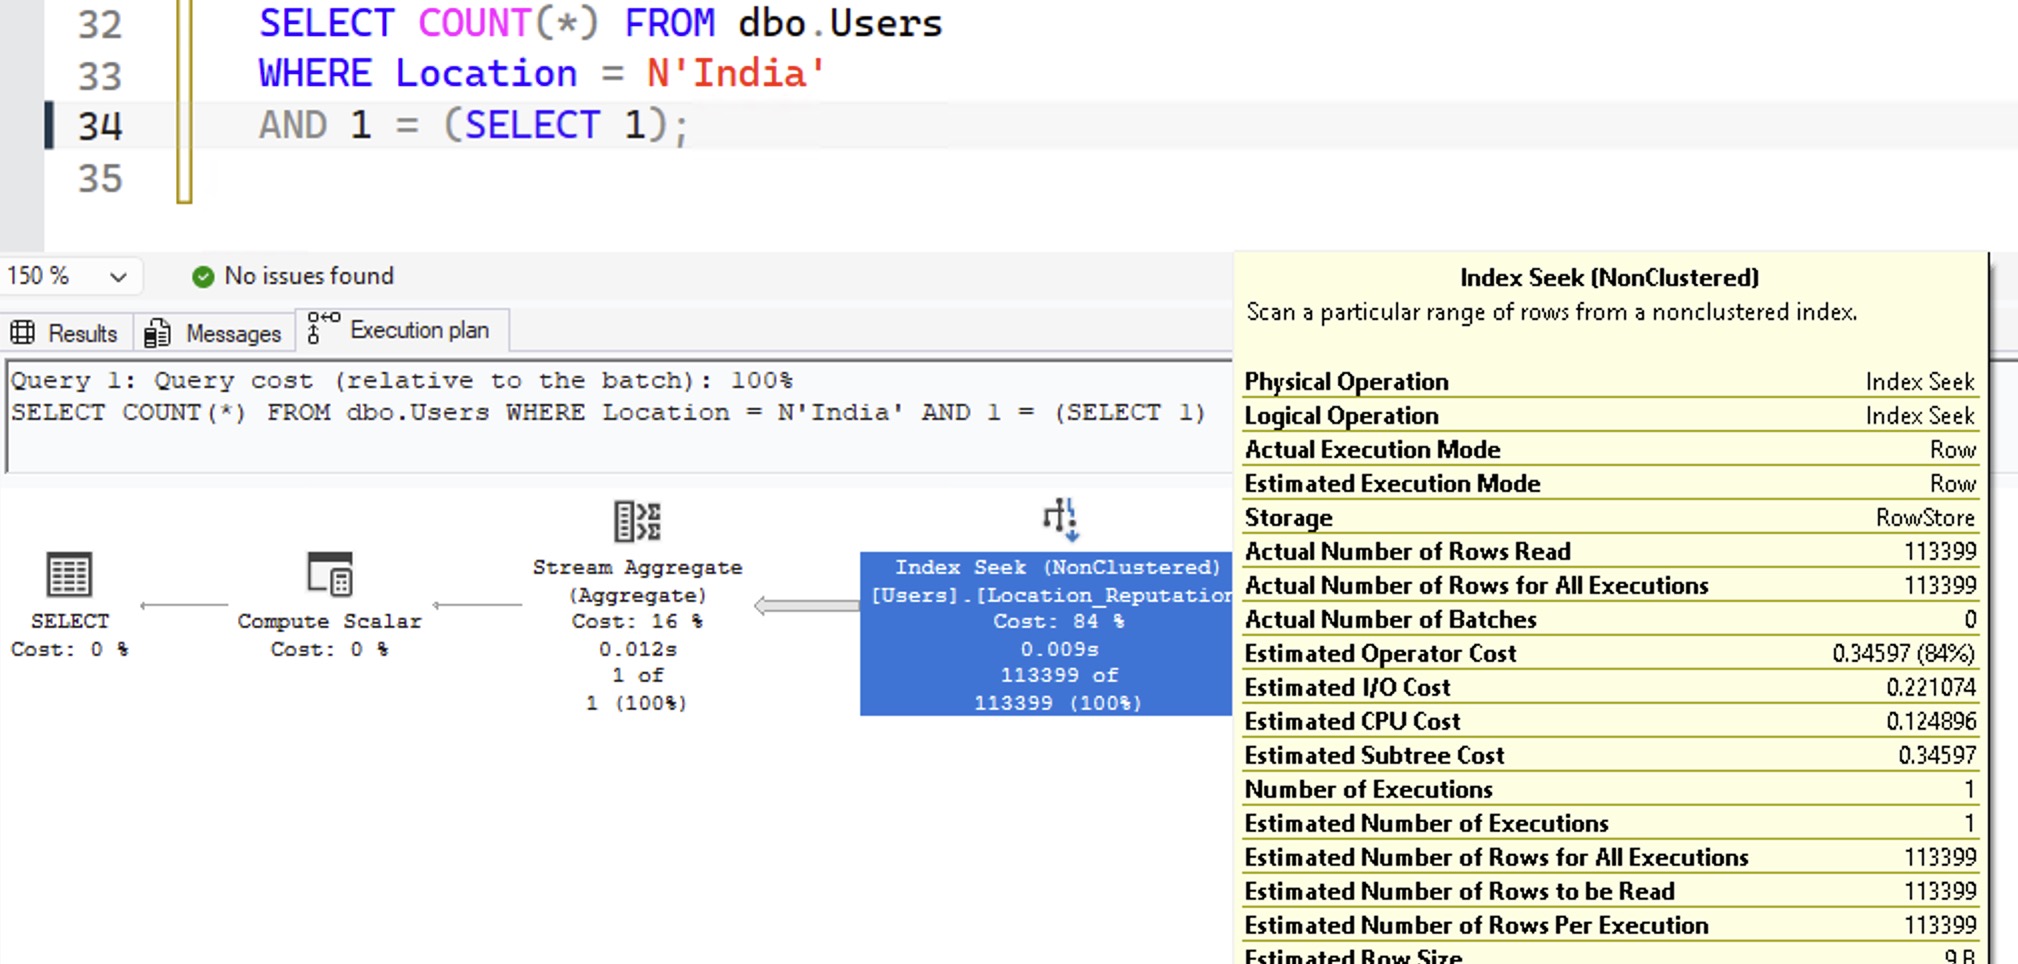This screenshot has width=2018, height=964.
Task: Select the highlighted Index Seek node label
Action: pos(1057,567)
